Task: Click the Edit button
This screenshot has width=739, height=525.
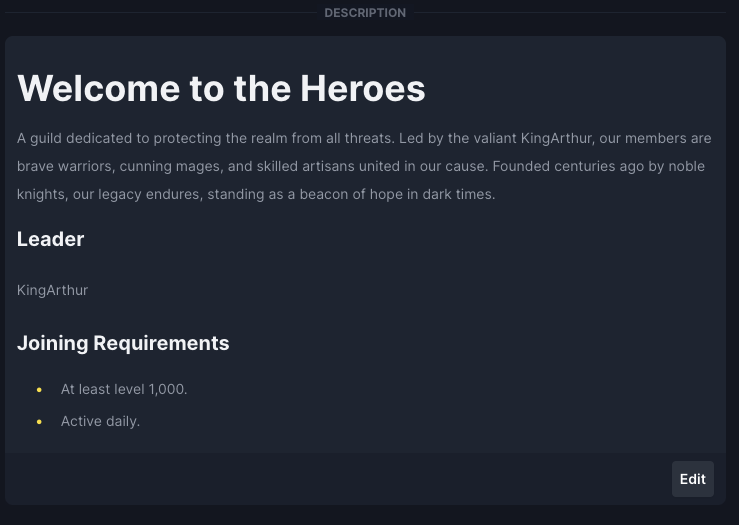Action: click(692, 479)
